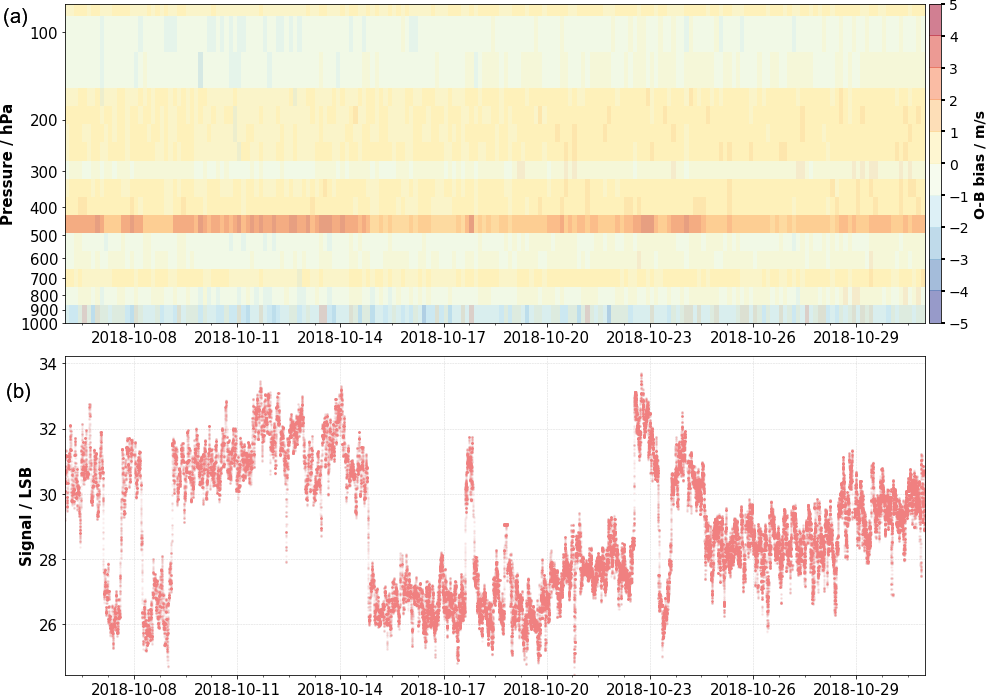986x695 pixels.
Task: Click the "(a)" panel label
Action: point(19,17)
